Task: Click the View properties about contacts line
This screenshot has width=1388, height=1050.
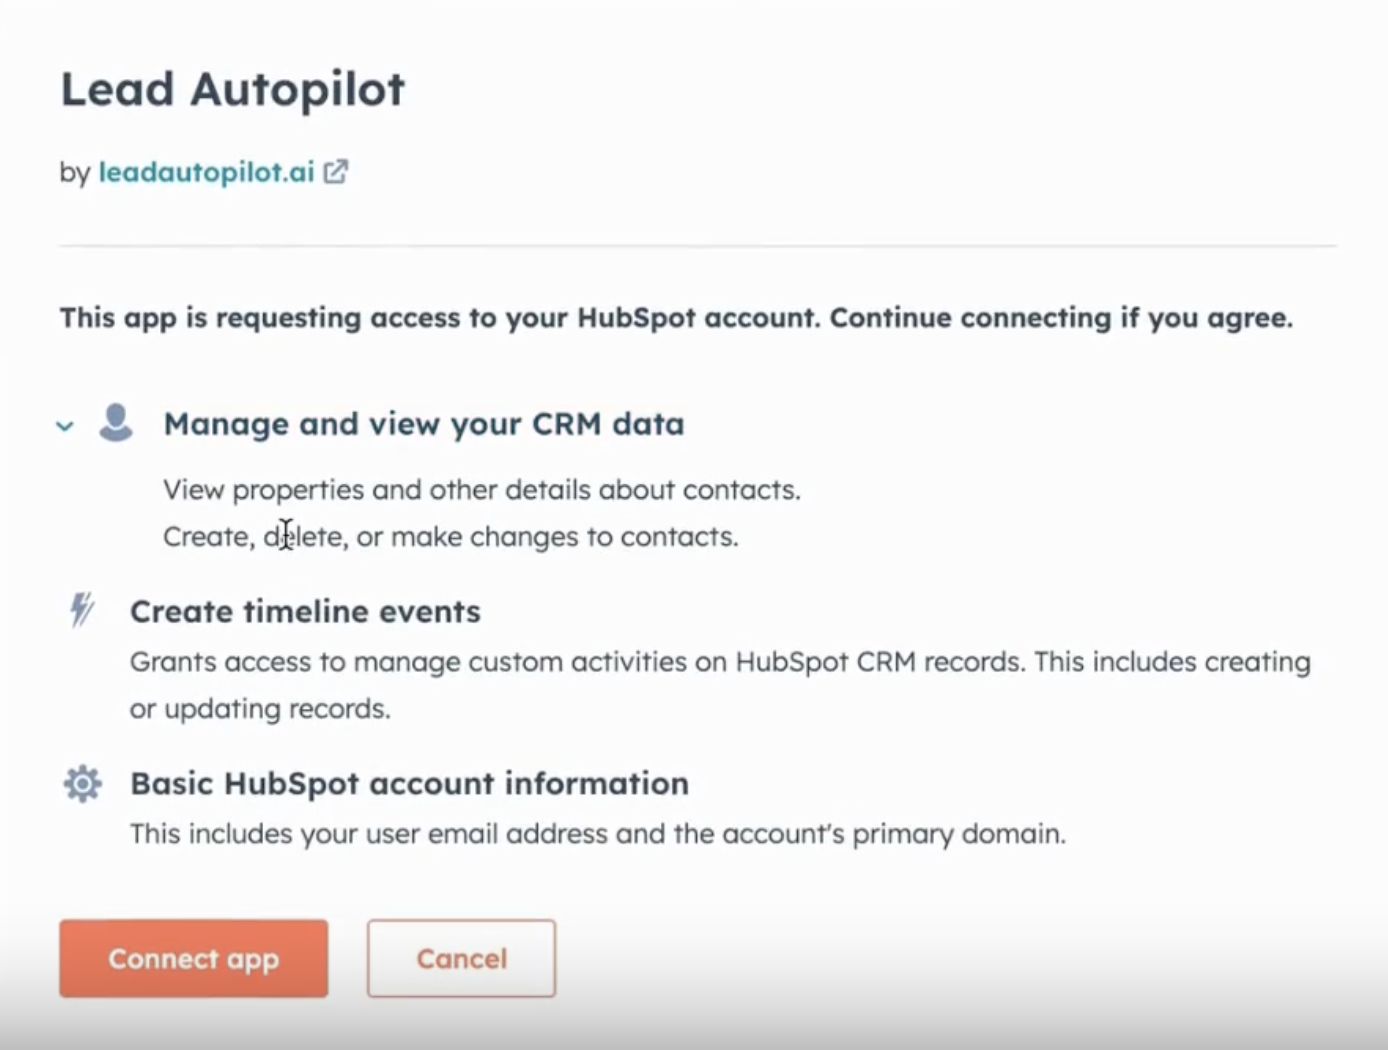Action: pyautogui.click(x=482, y=490)
